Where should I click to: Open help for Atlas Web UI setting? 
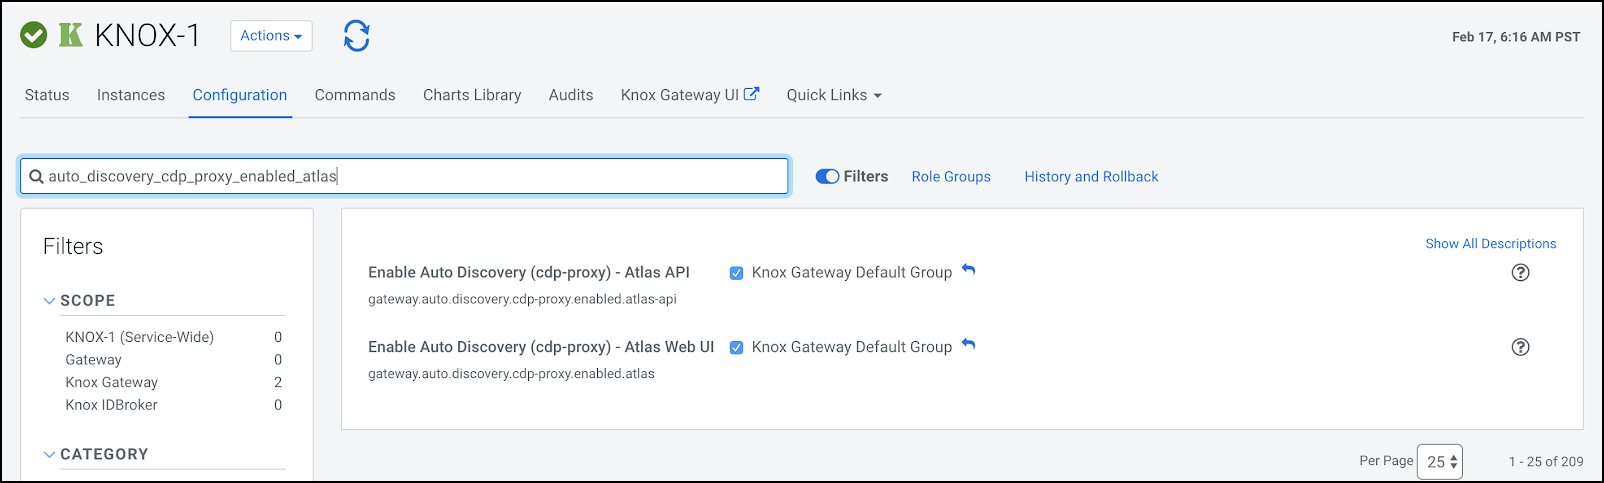[x=1520, y=347]
